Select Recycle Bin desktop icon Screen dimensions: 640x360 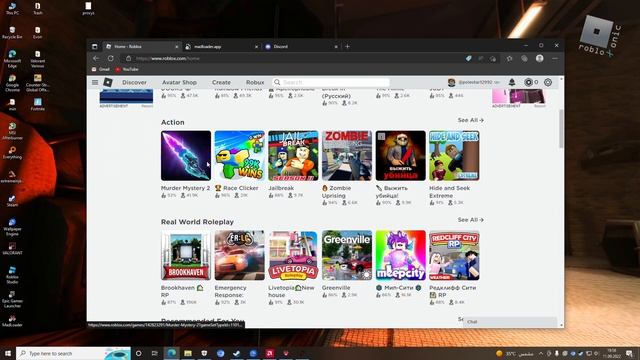pos(12,32)
